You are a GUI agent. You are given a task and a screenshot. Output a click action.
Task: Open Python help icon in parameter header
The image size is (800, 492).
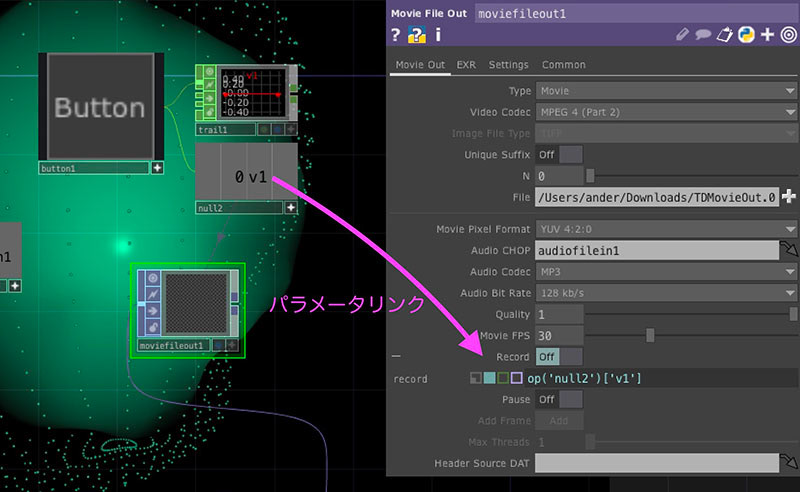tap(417, 35)
